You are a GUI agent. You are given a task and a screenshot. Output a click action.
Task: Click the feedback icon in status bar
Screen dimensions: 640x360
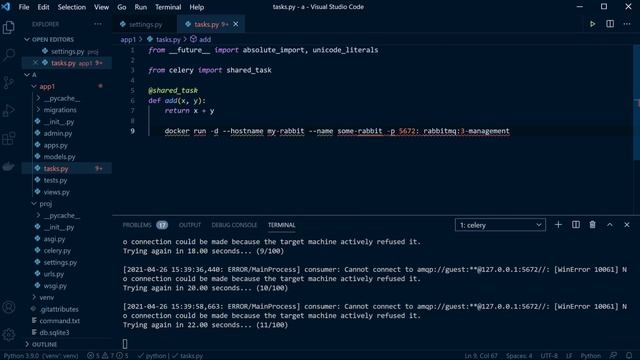[613, 356]
